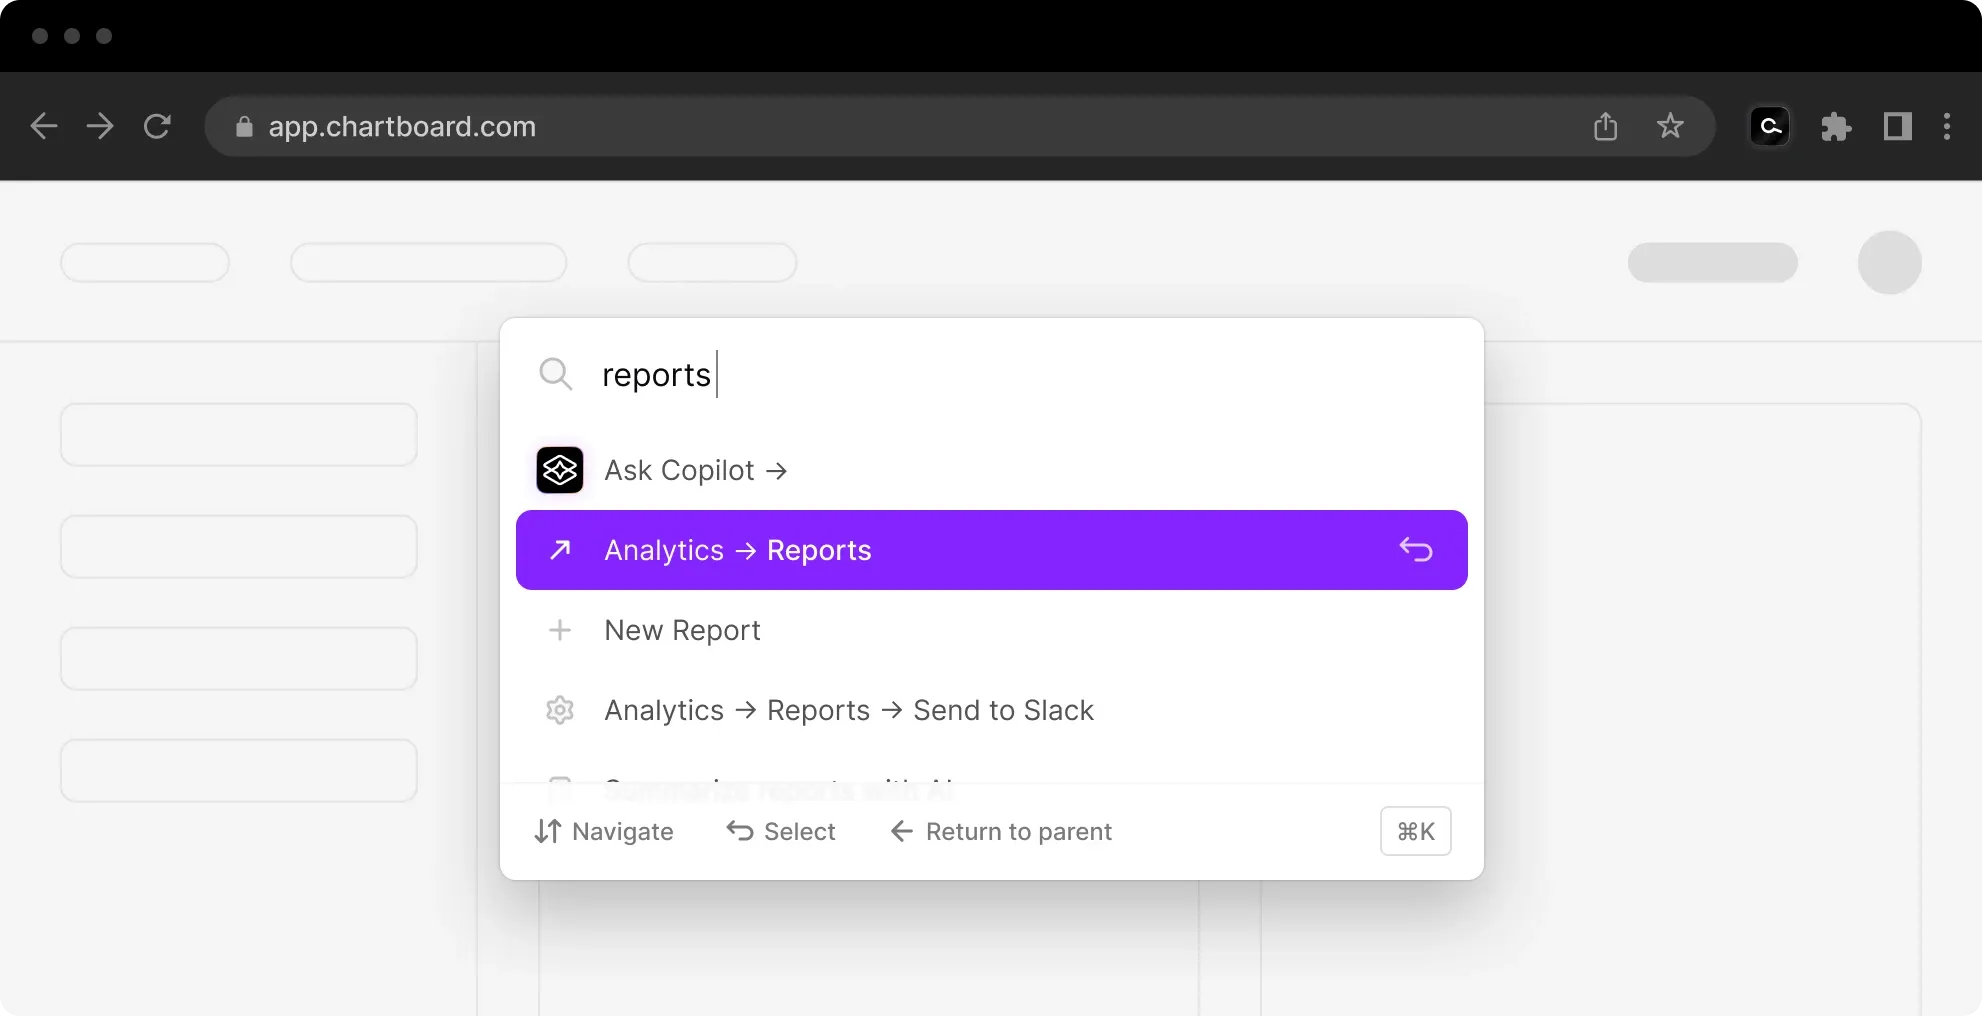Image resolution: width=1982 pixels, height=1016 pixels.
Task: Click the browser back arrow
Action: 44,126
